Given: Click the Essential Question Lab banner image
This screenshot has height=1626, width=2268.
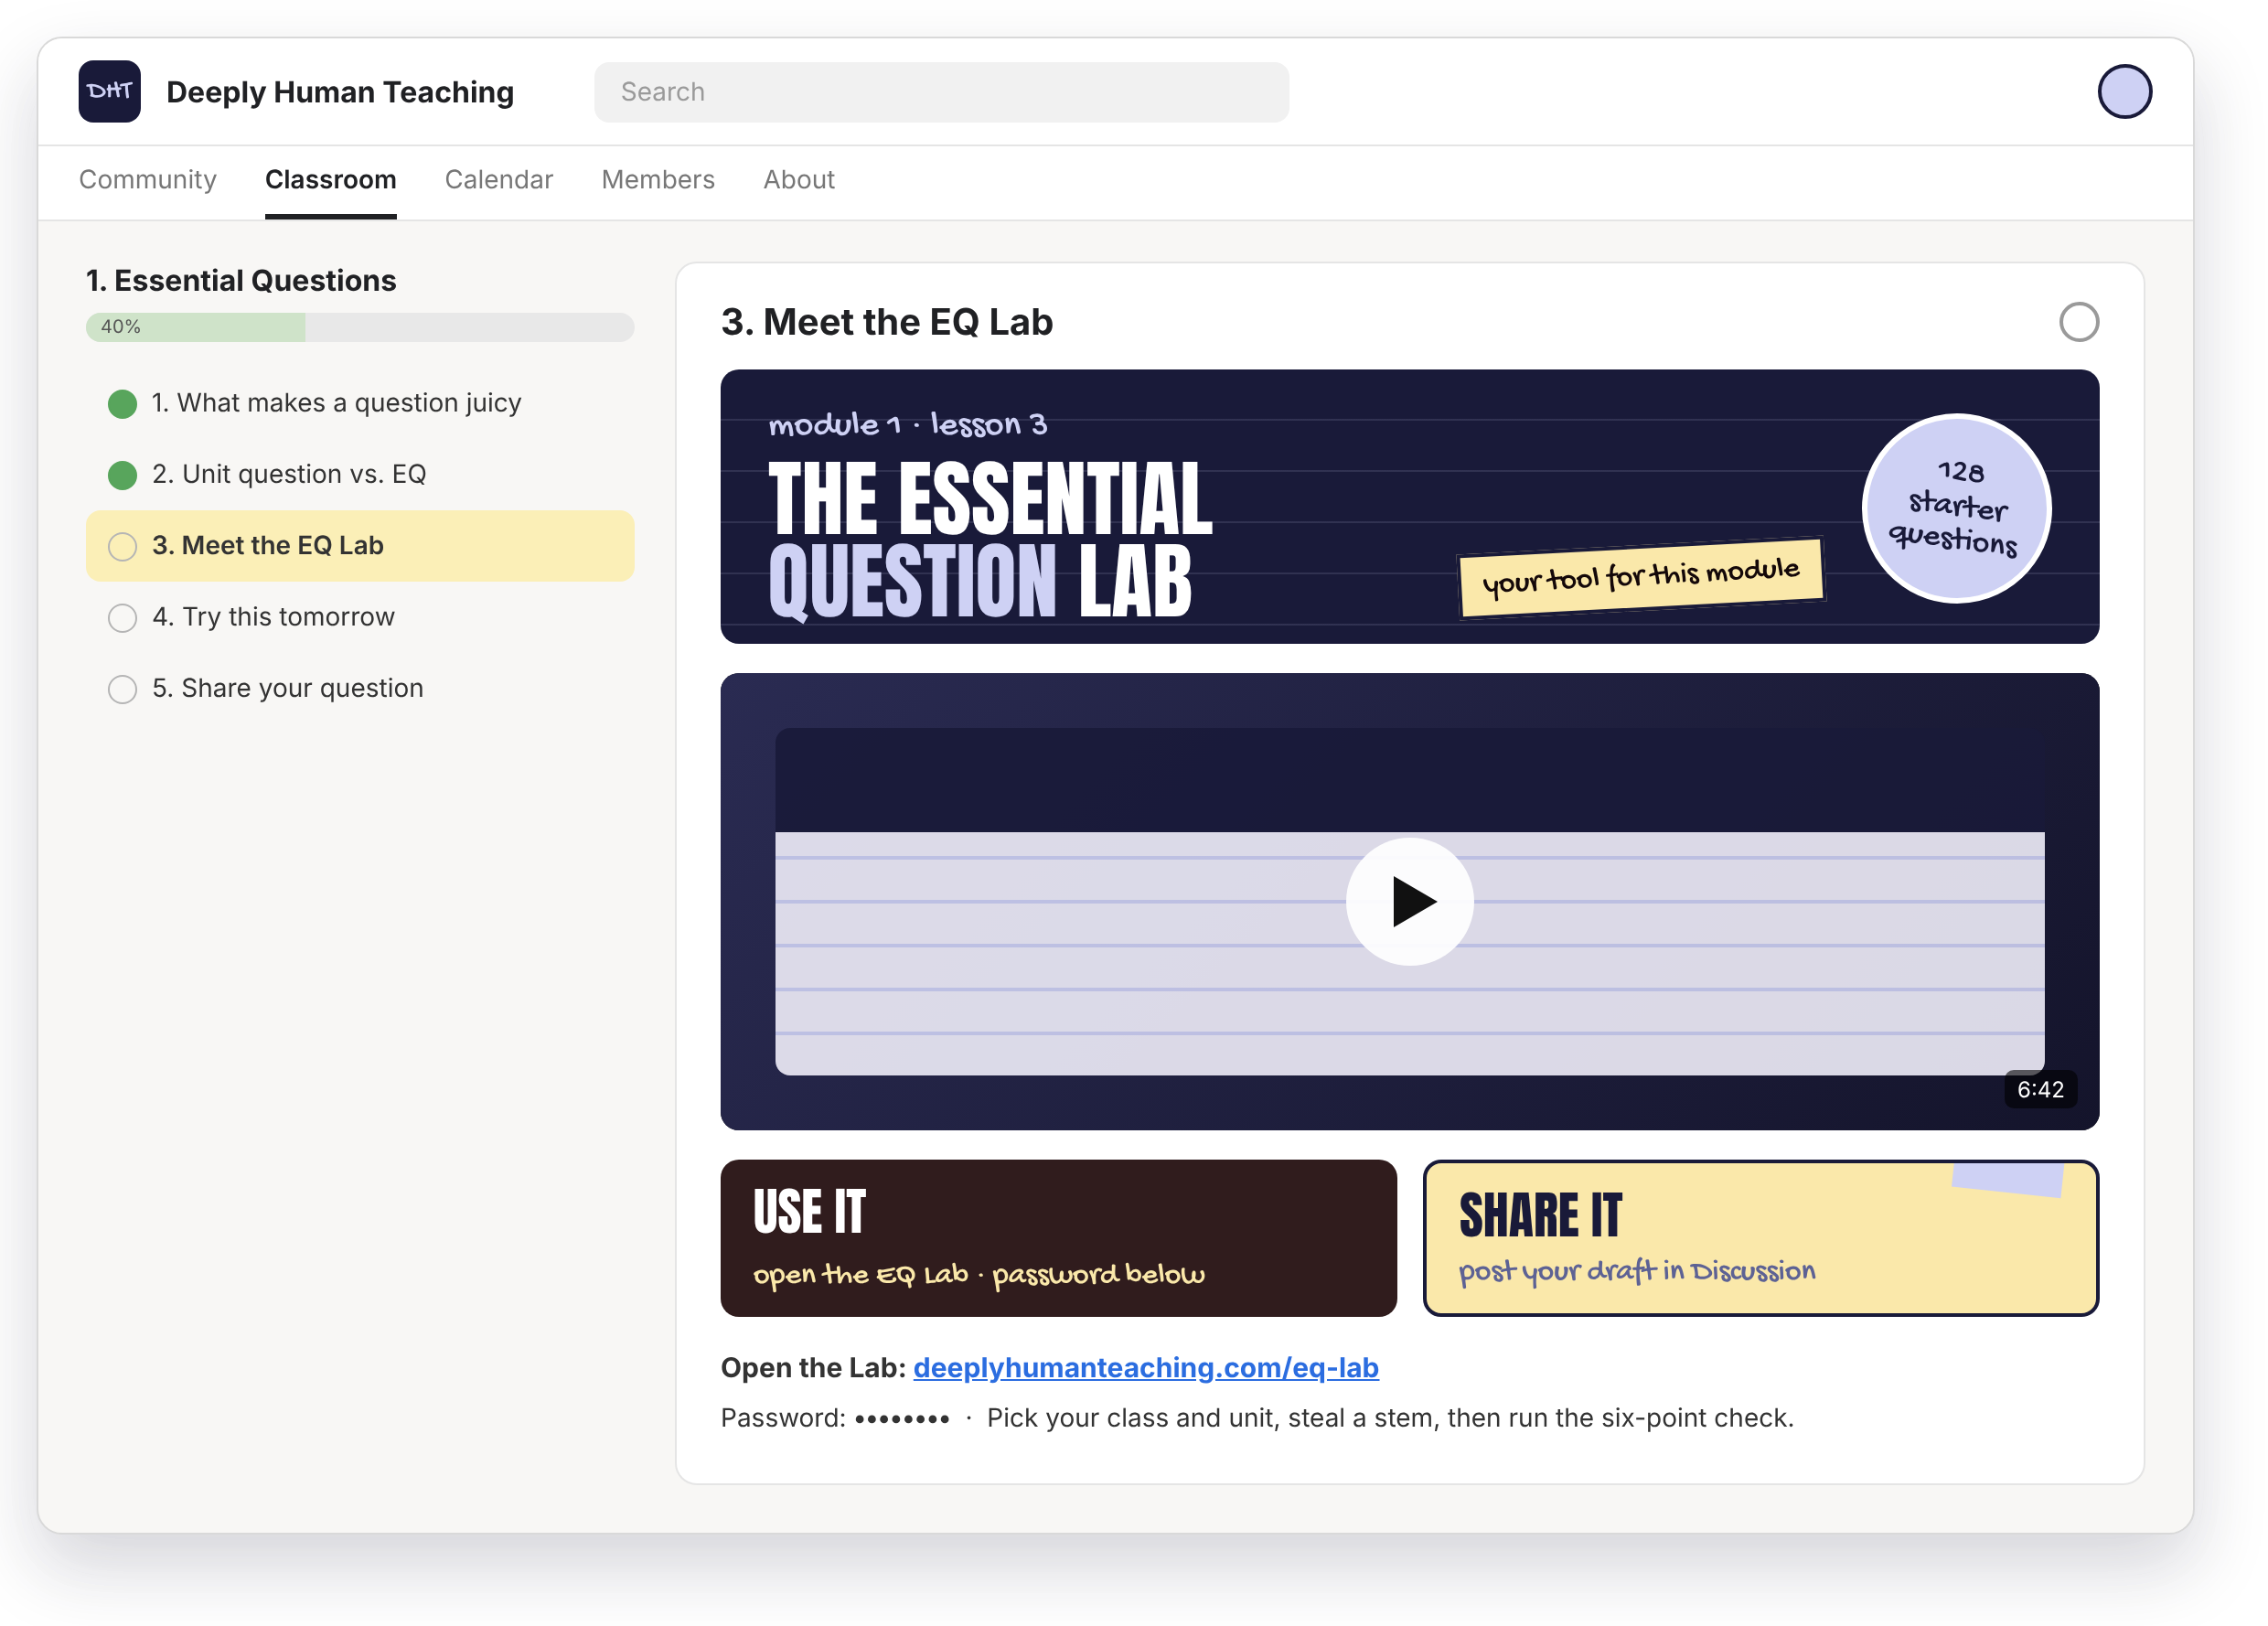Looking at the screenshot, I should coord(1408,506).
